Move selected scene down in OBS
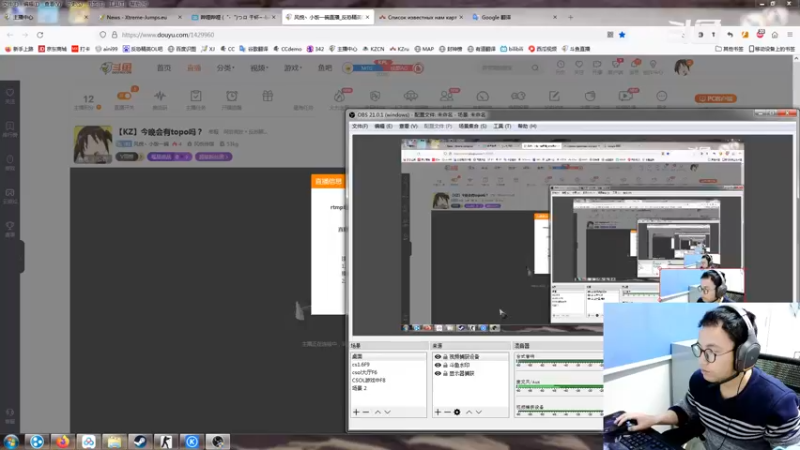Screen dimensions: 800x450 (x=388, y=412)
